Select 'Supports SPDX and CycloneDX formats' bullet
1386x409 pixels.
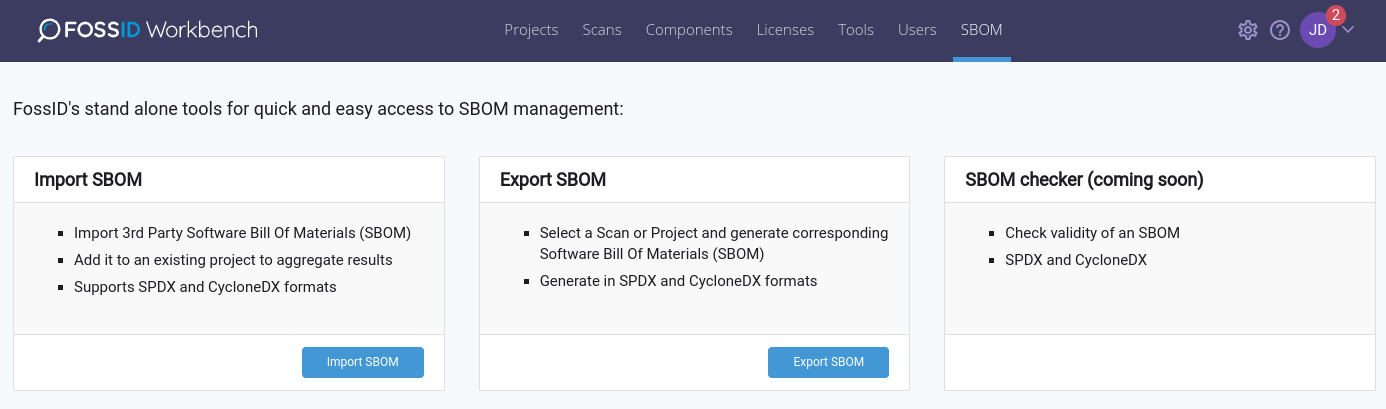coord(205,287)
